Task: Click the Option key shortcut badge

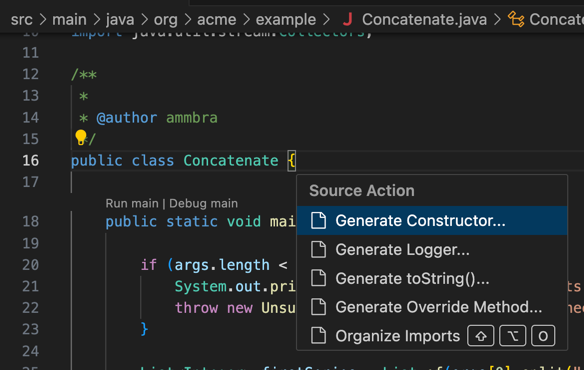Action: pyautogui.click(x=512, y=336)
